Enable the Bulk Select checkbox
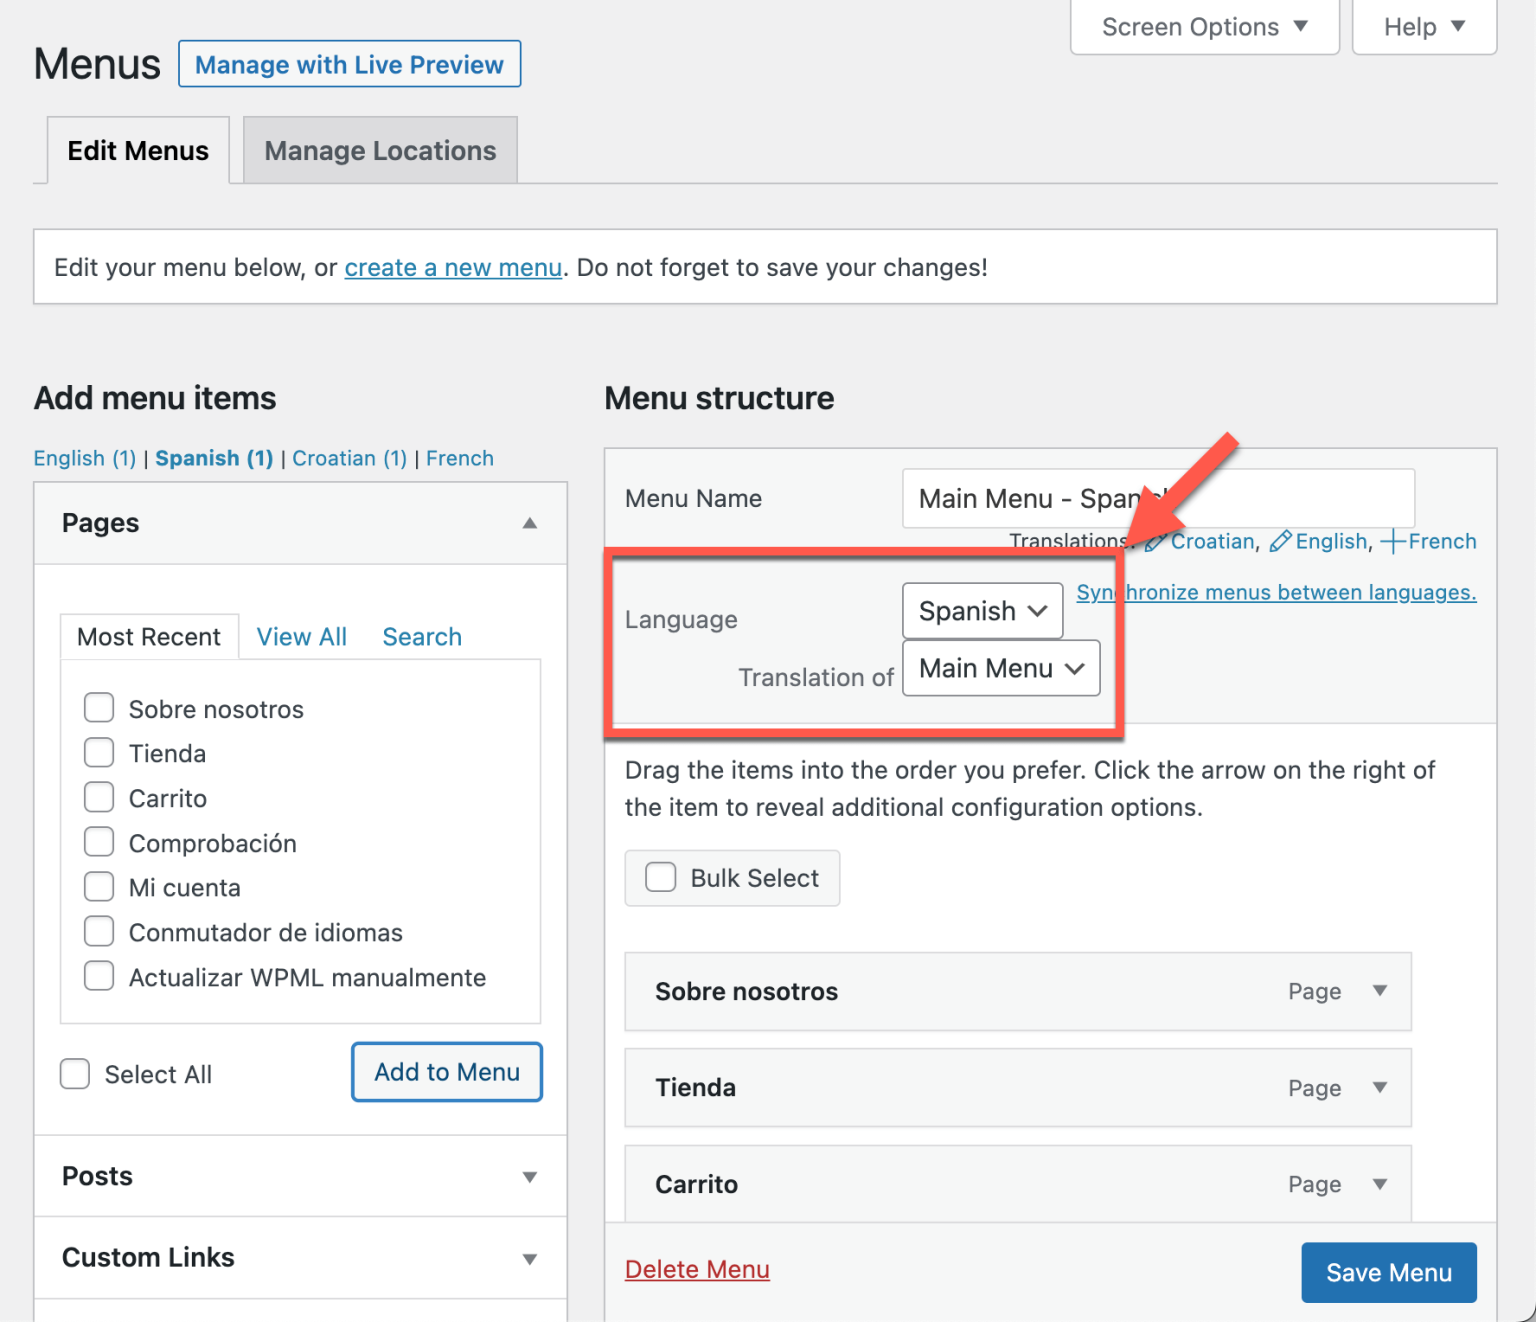The width and height of the screenshot is (1536, 1322). [660, 878]
